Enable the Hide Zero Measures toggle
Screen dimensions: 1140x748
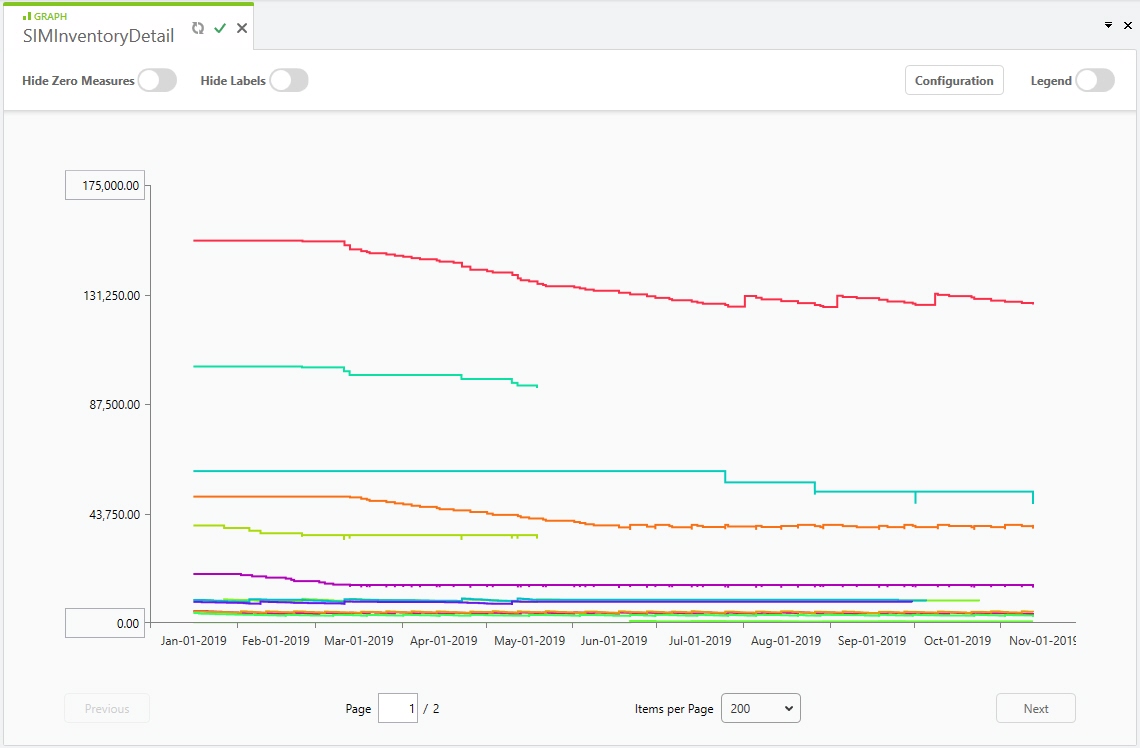(157, 80)
